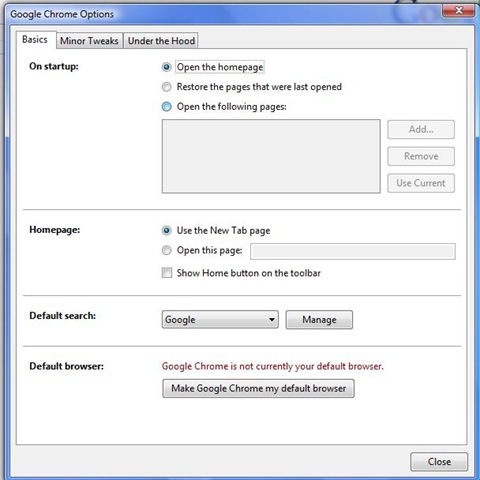Image resolution: width=480 pixels, height=480 pixels.
Task: Expand the Google default search dropdown
Action: coord(220,320)
